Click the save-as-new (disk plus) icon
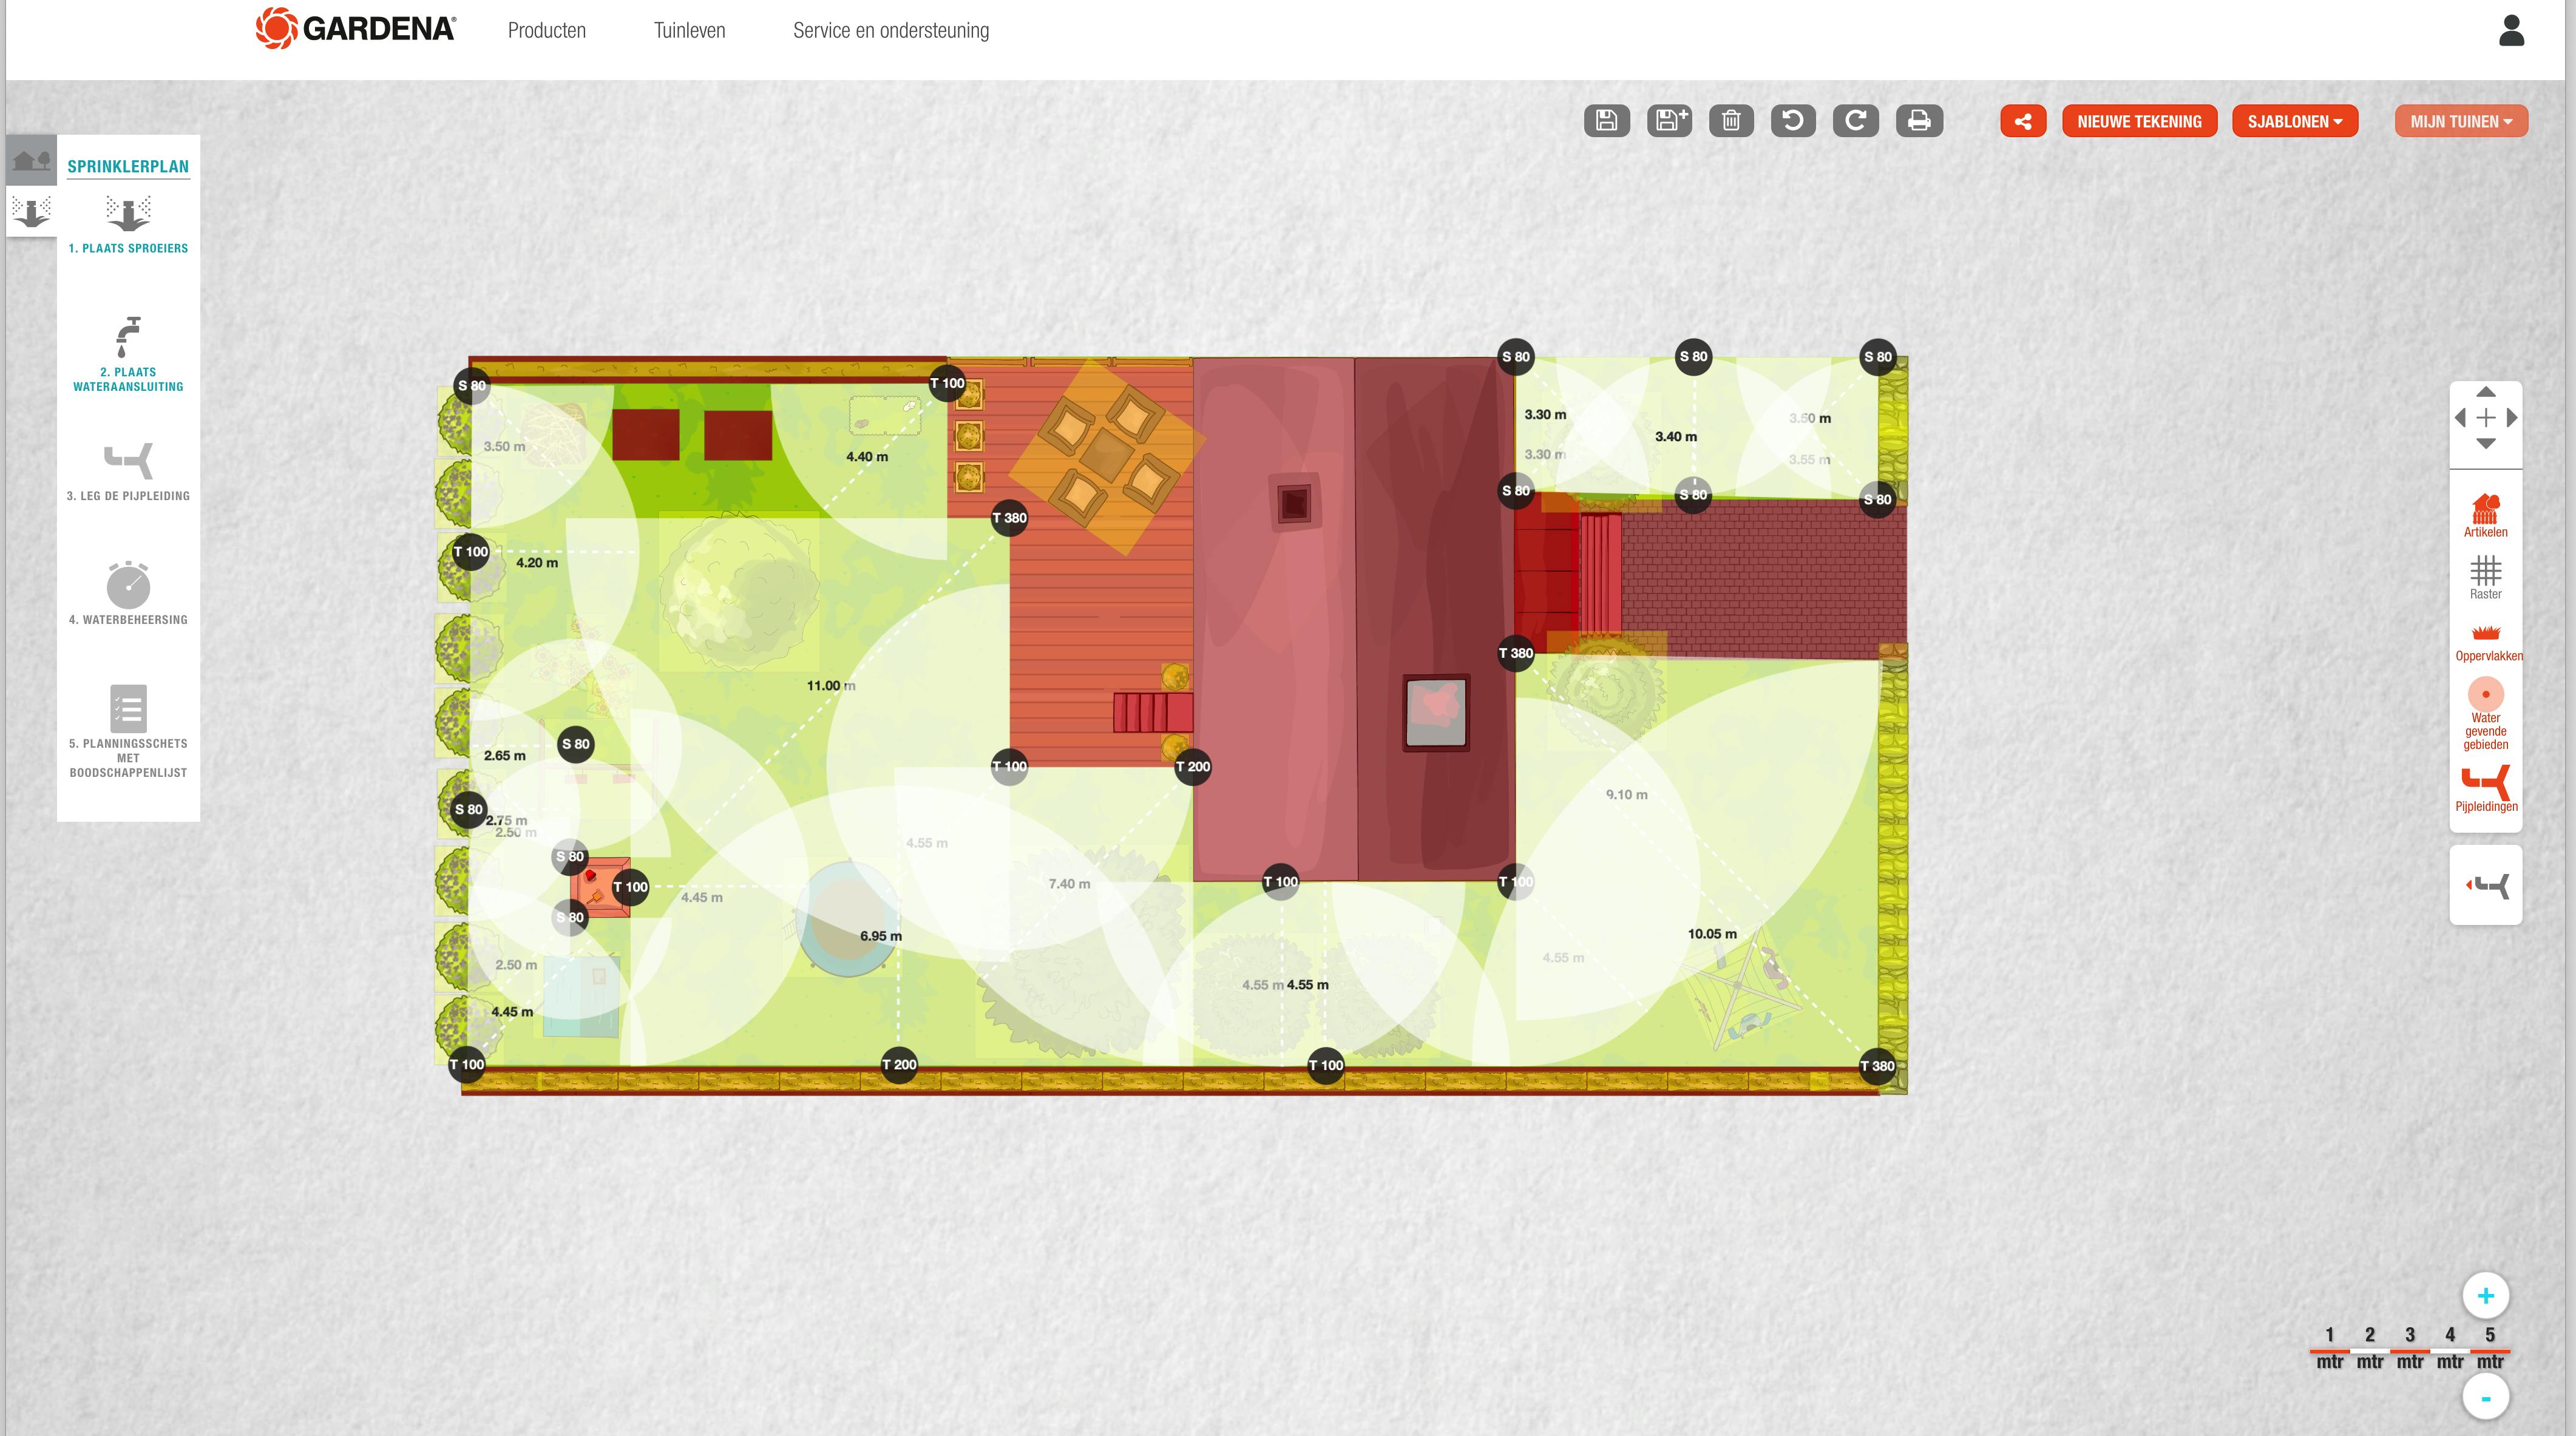Screen dimensions: 2576x1436 [x=1669, y=121]
